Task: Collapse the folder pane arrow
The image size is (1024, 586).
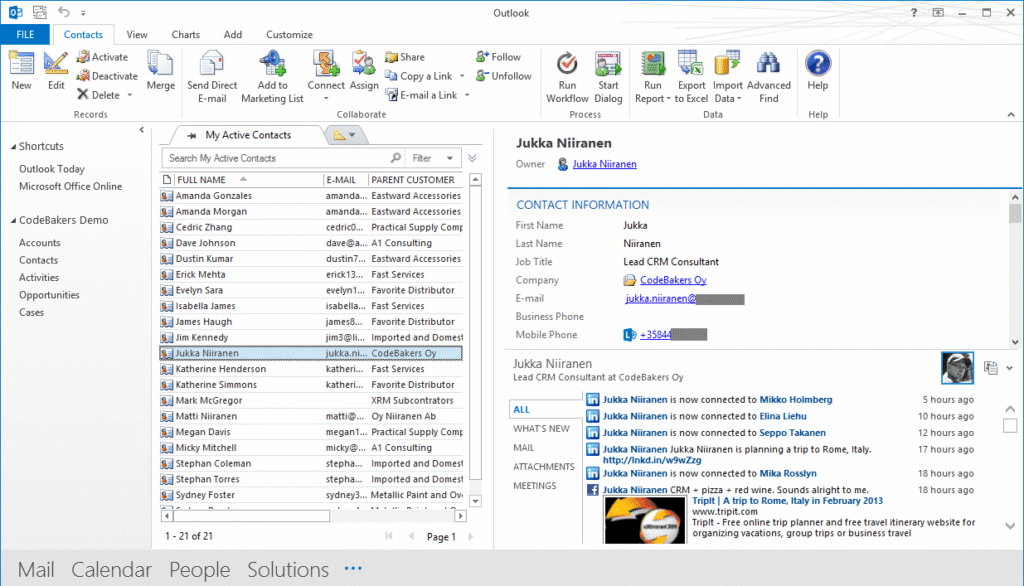Action: (142, 130)
